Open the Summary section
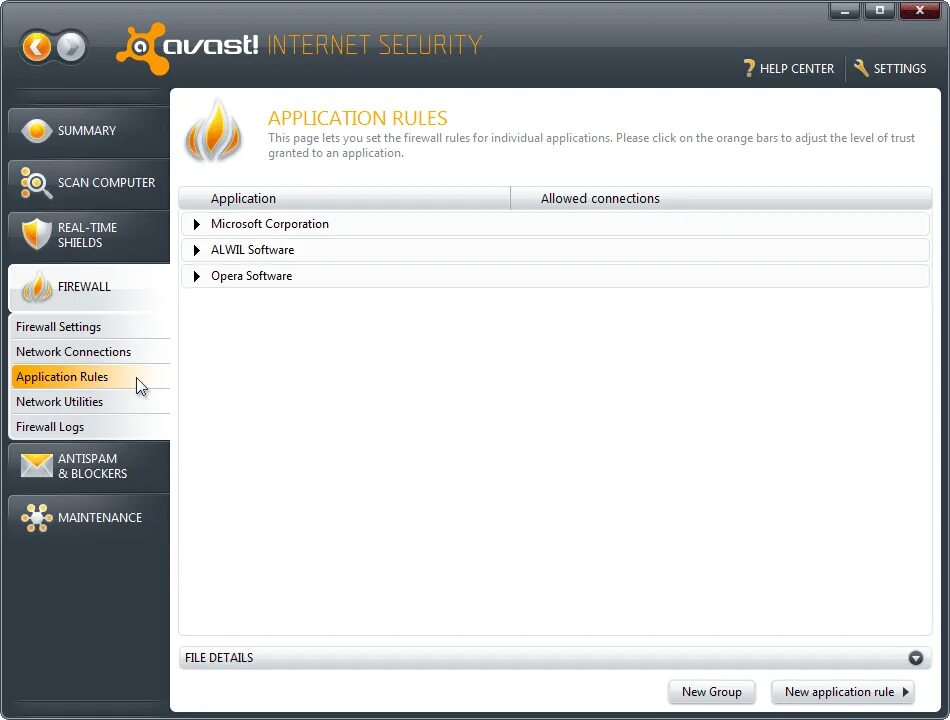 [89, 131]
